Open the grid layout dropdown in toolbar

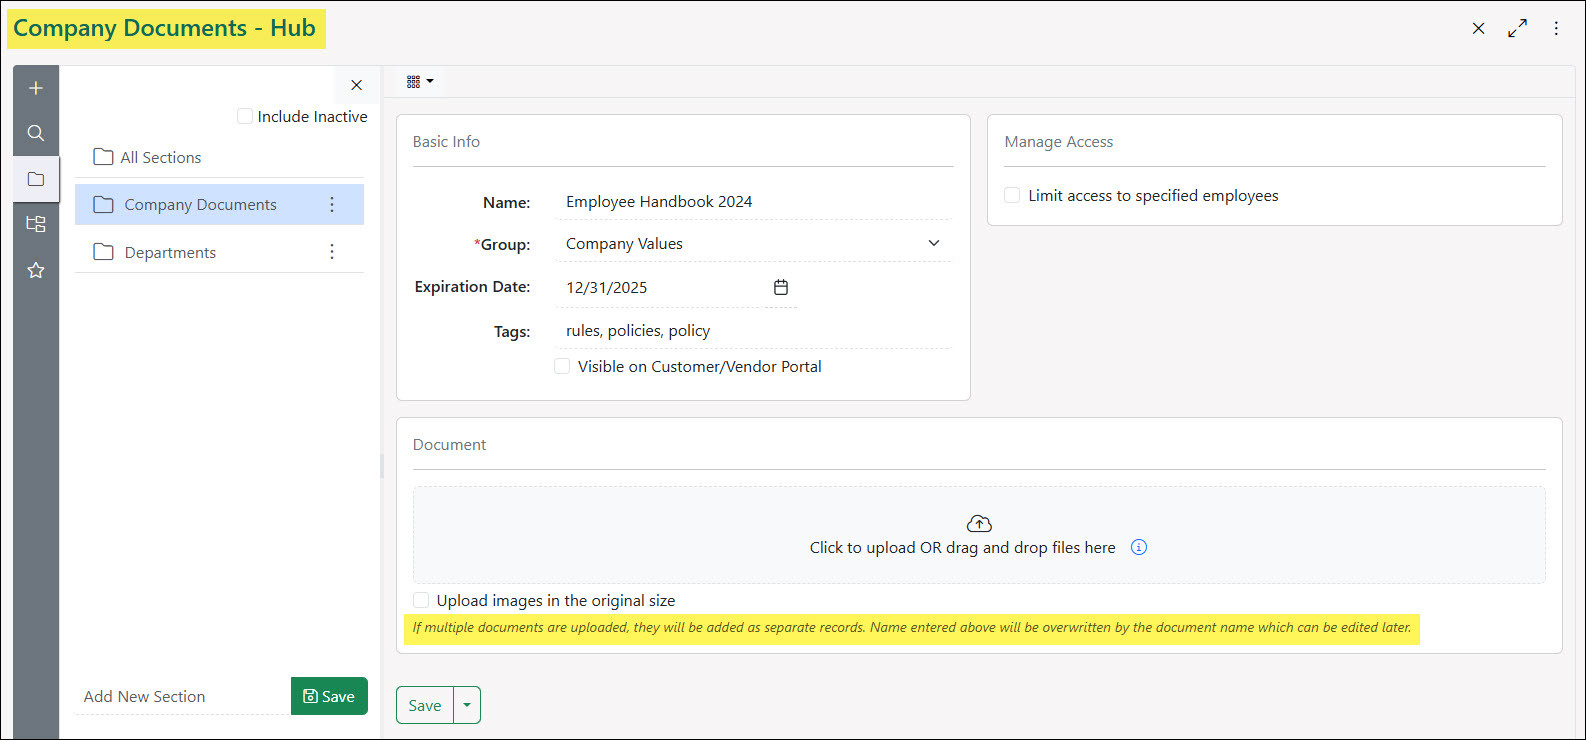419,82
